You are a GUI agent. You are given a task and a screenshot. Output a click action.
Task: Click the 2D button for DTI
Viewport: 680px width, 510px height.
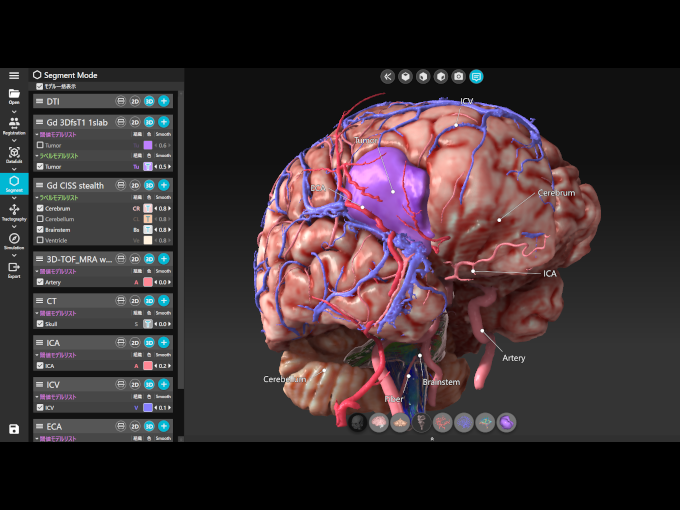[135, 101]
